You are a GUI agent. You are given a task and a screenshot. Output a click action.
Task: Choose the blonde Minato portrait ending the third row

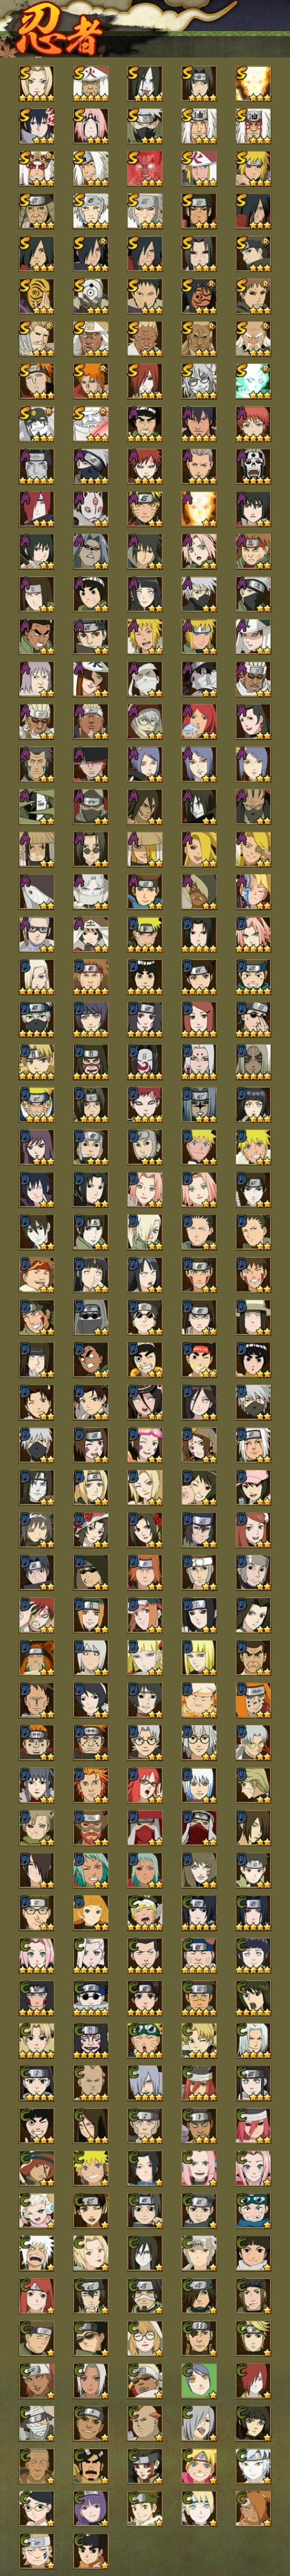coord(253,169)
